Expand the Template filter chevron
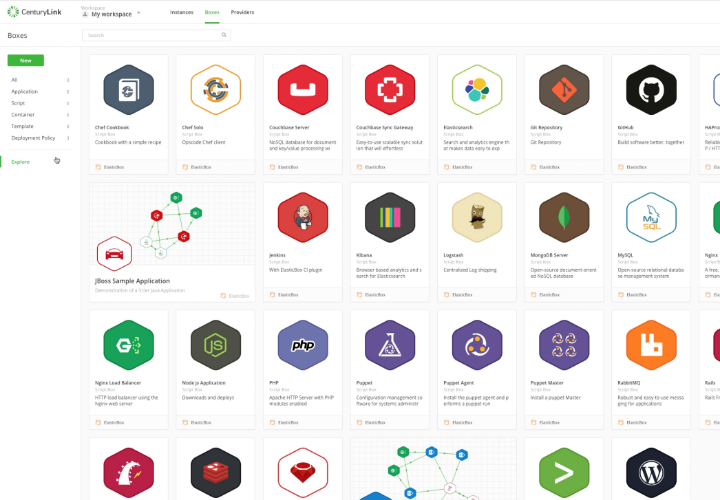 (x=68, y=126)
